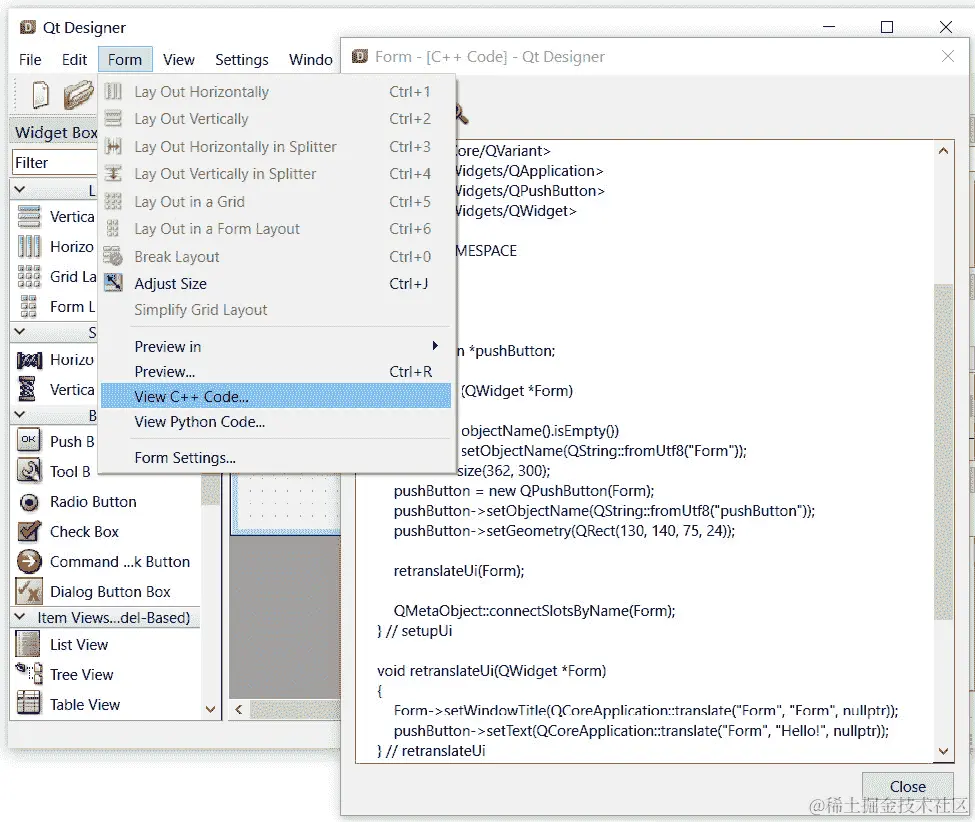Collapse the Spacers category in Widget Box

coord(20,331)
